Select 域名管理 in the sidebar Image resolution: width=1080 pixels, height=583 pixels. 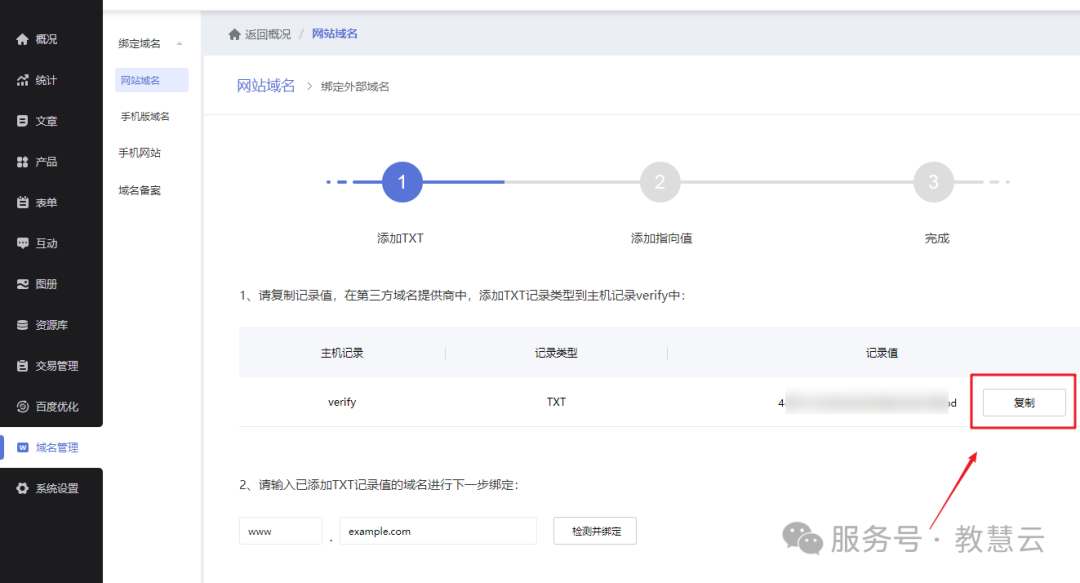coord(56,448)
